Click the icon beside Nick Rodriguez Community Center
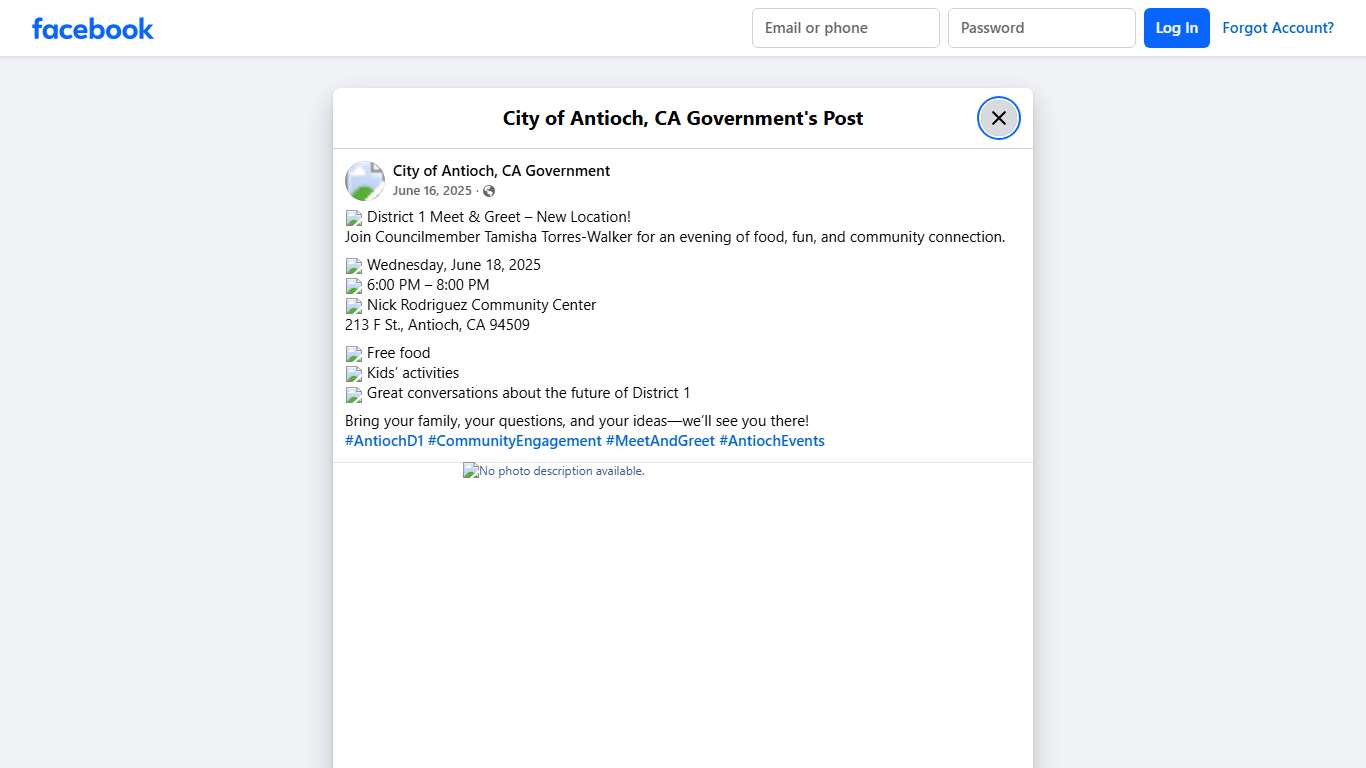1366x768 pixels. pyautogui.click(x=353, y=305)
